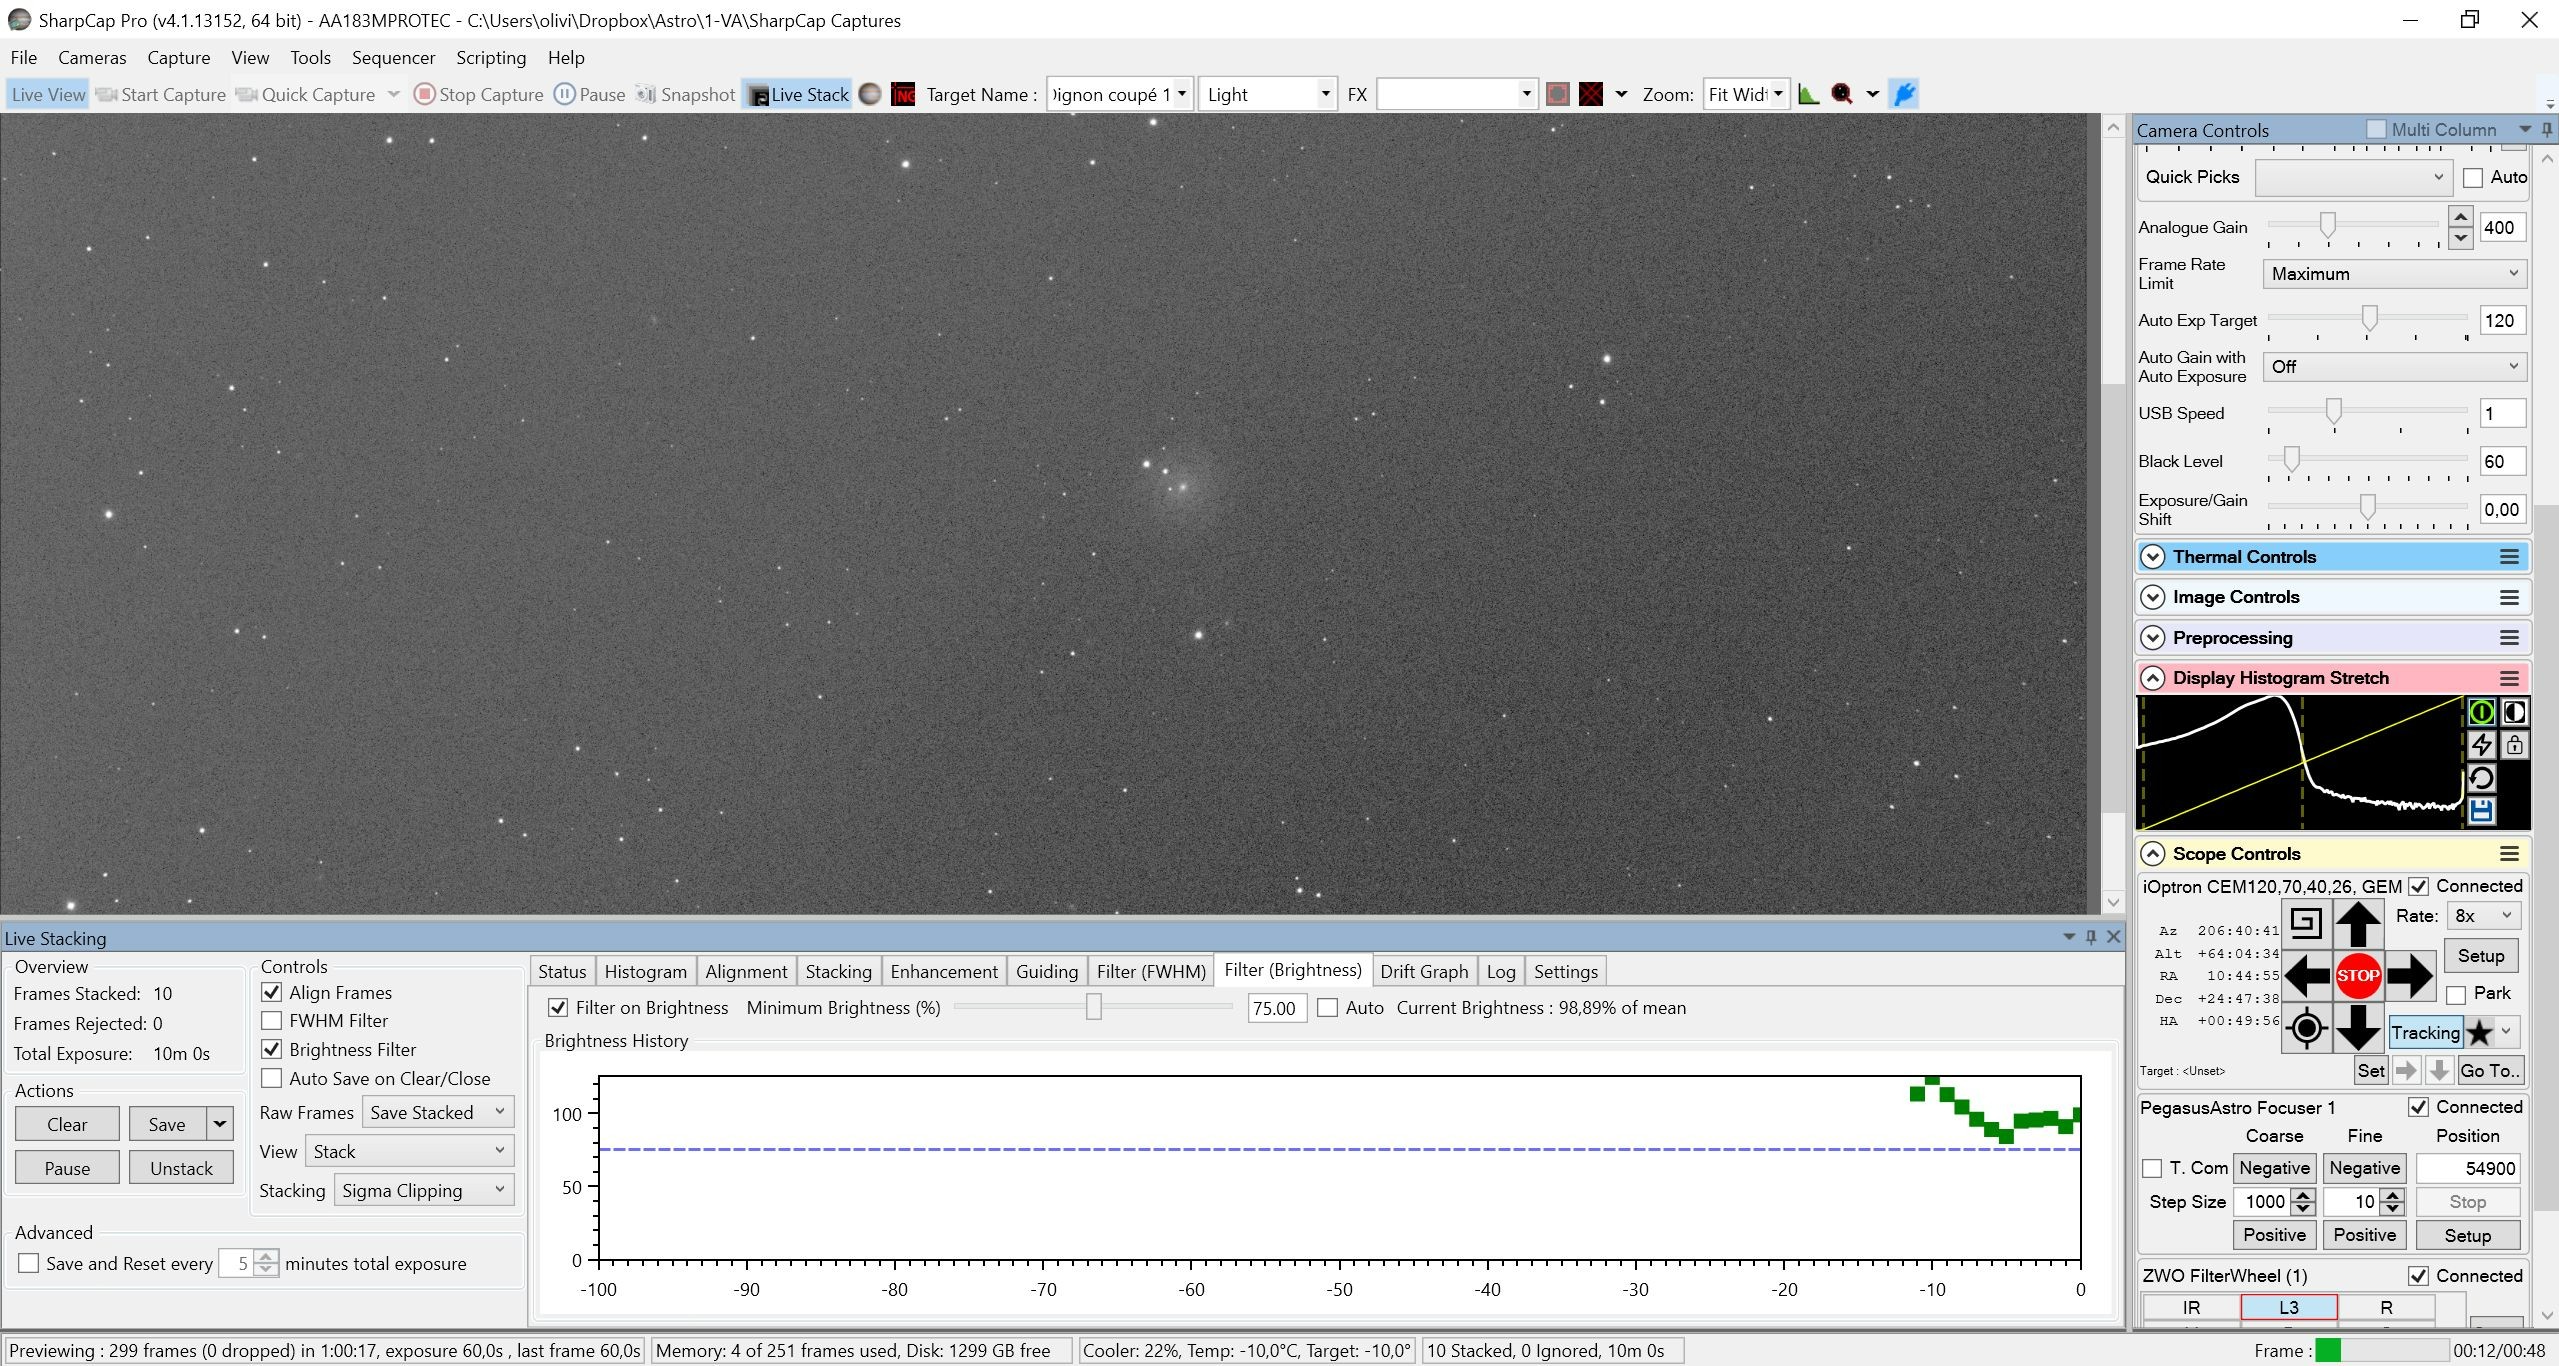Toggle the Align Frames checkbox
This screenshot has height=1366, width=2559.
(271, 993)
